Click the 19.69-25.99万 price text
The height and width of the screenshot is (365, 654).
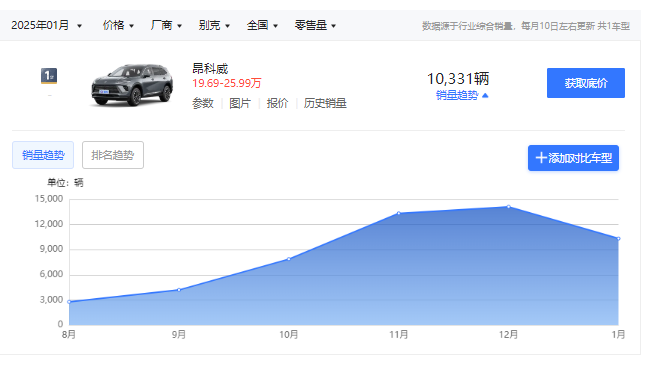[226, 83]
